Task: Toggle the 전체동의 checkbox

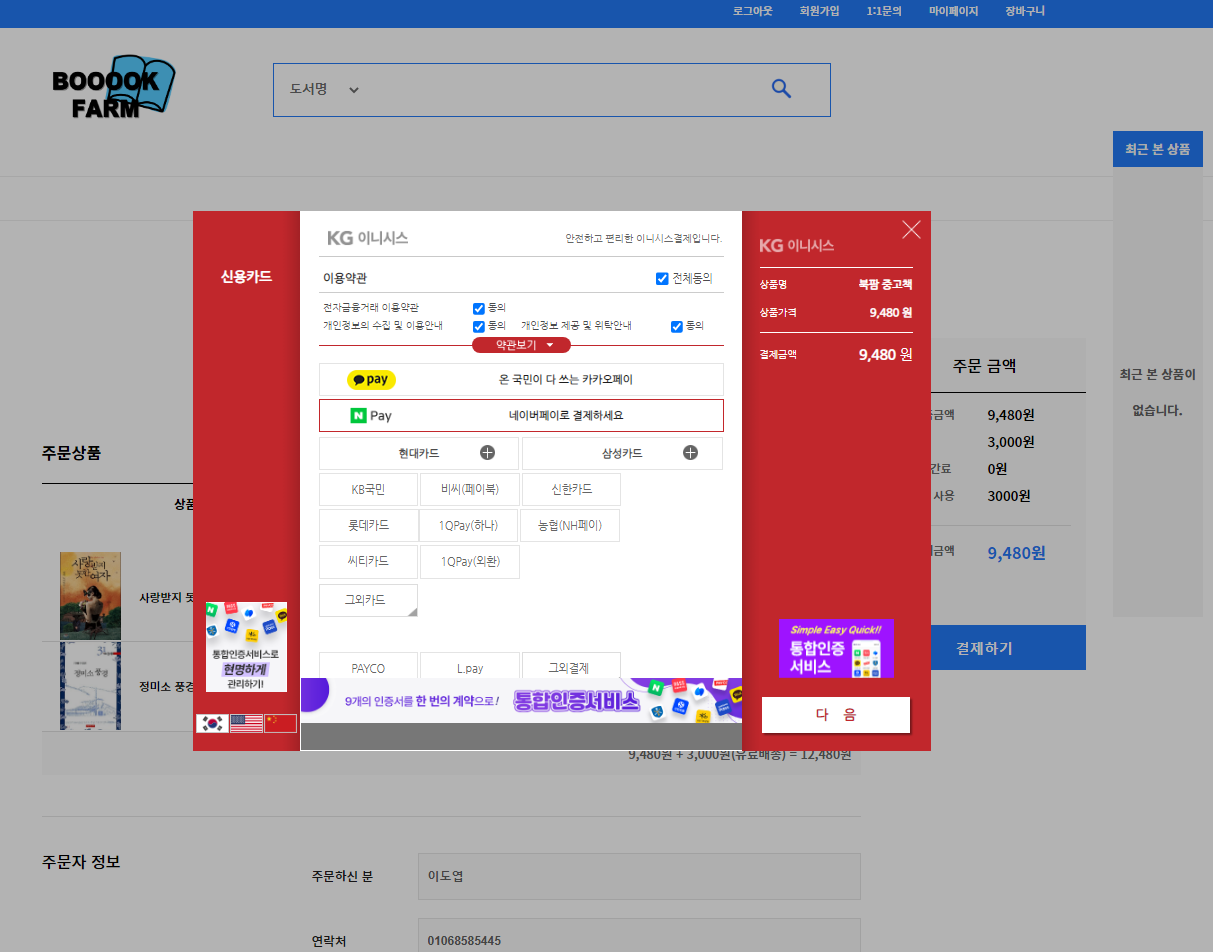Action: (662, 279)
